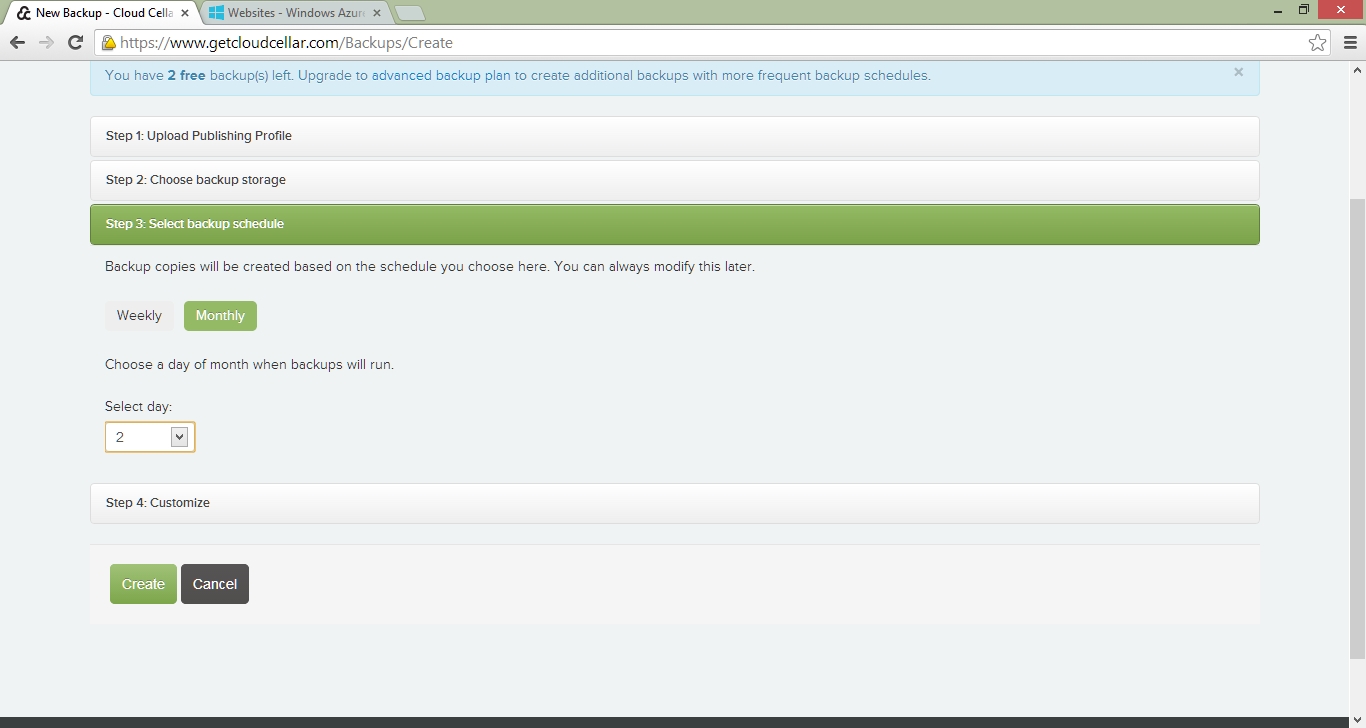The width and height of the screenshot is (1366, 728).
Task: Open the advanced backup plan link
Action: [x=441, y=75]
